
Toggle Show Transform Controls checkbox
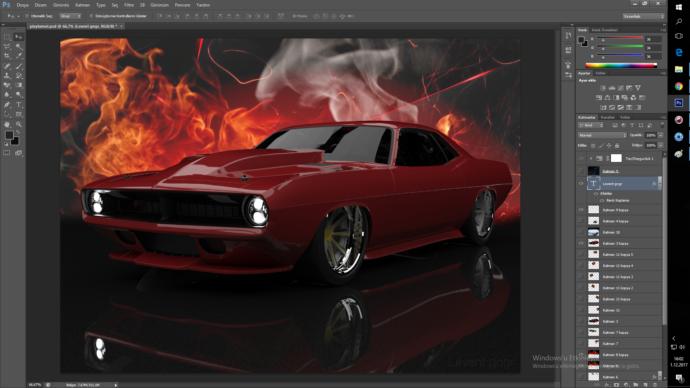(x=91, y=16)
